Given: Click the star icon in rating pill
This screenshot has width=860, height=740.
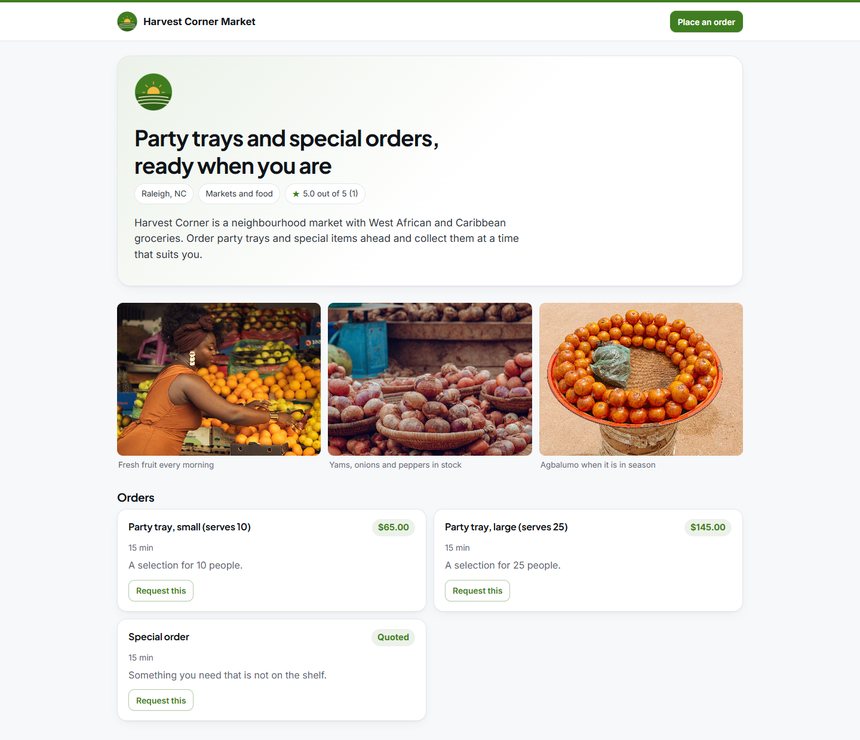Looking at the screenshot, I should point(296,194).
